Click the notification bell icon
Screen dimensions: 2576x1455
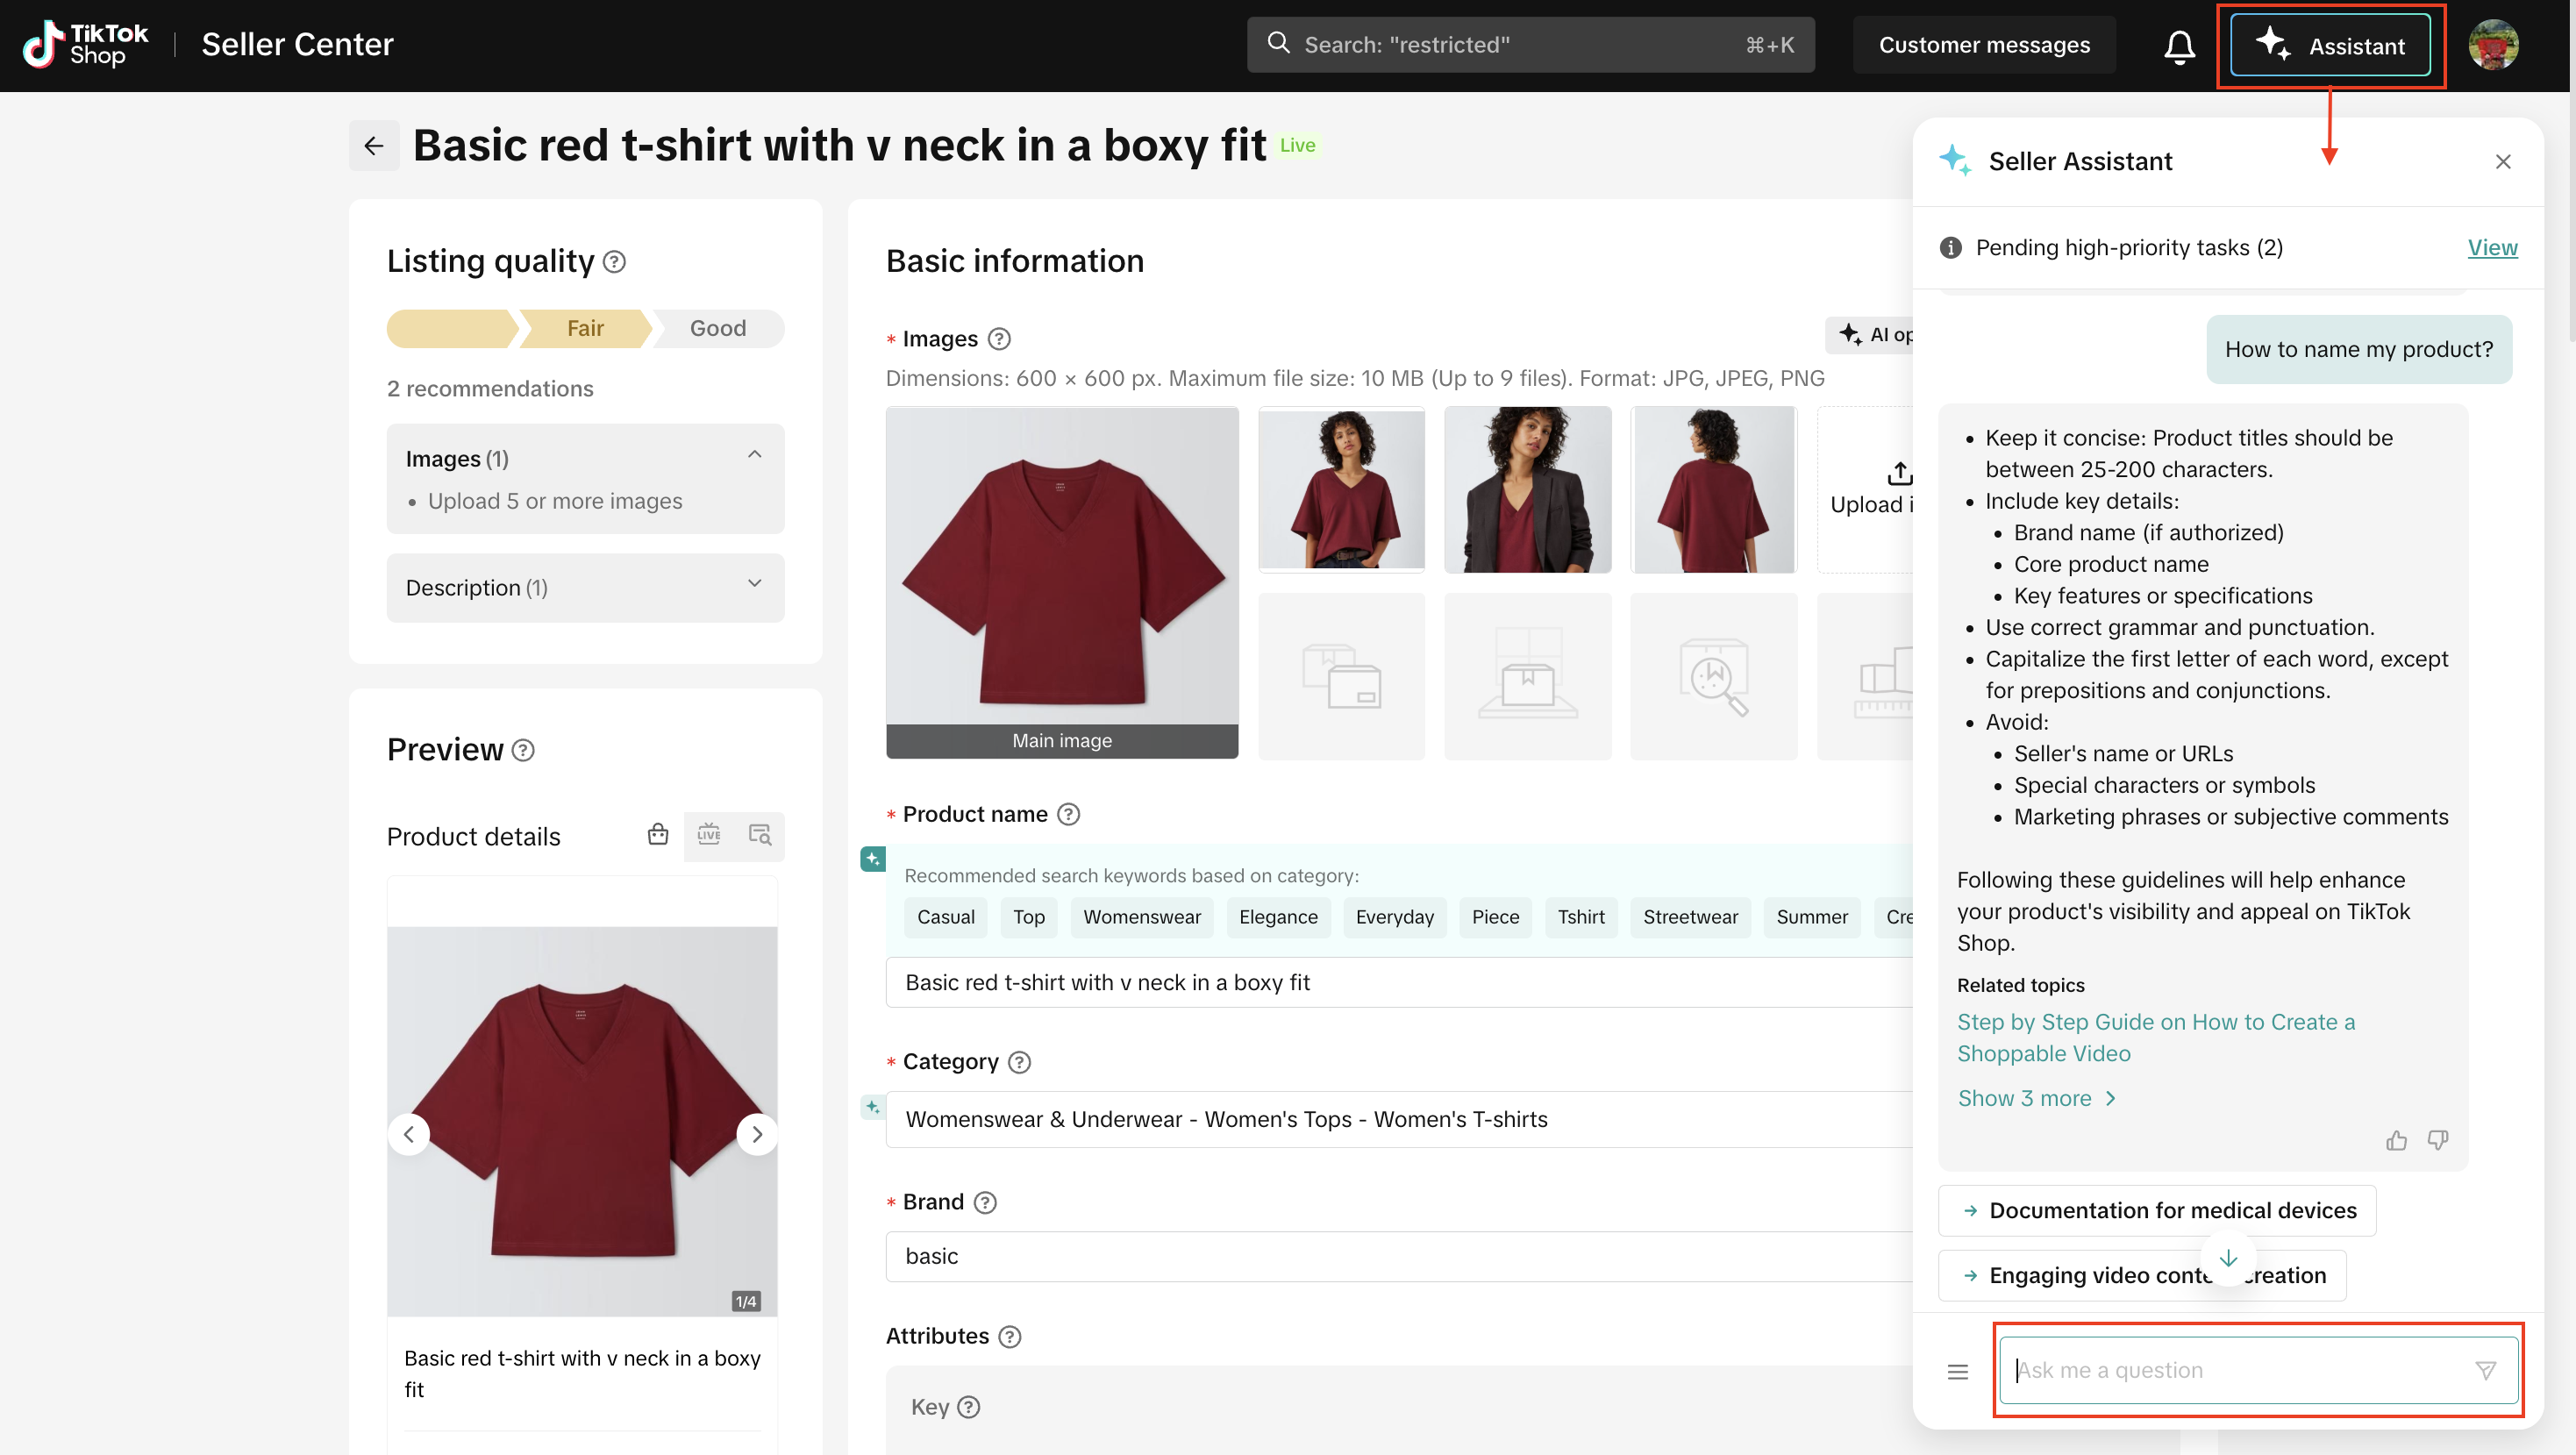pyautogui.click(x=2179, y=46)
